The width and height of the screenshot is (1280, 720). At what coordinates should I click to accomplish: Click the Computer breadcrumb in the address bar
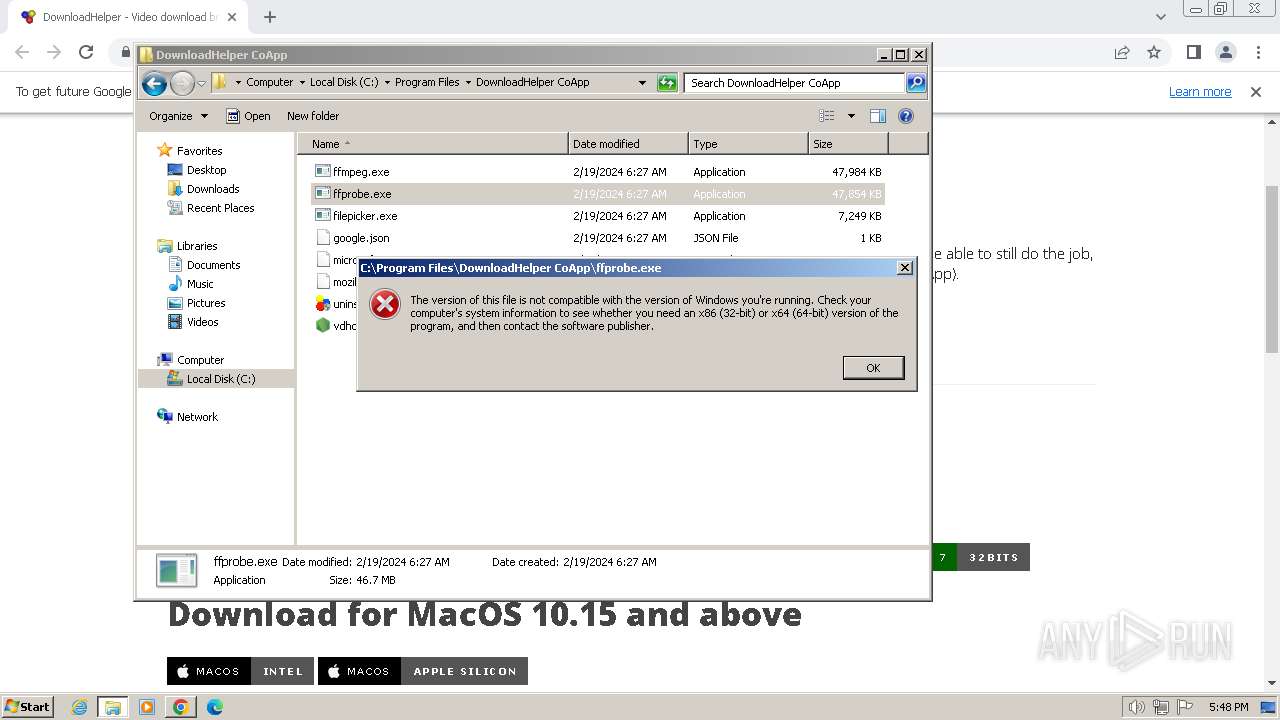pos(269,83)
